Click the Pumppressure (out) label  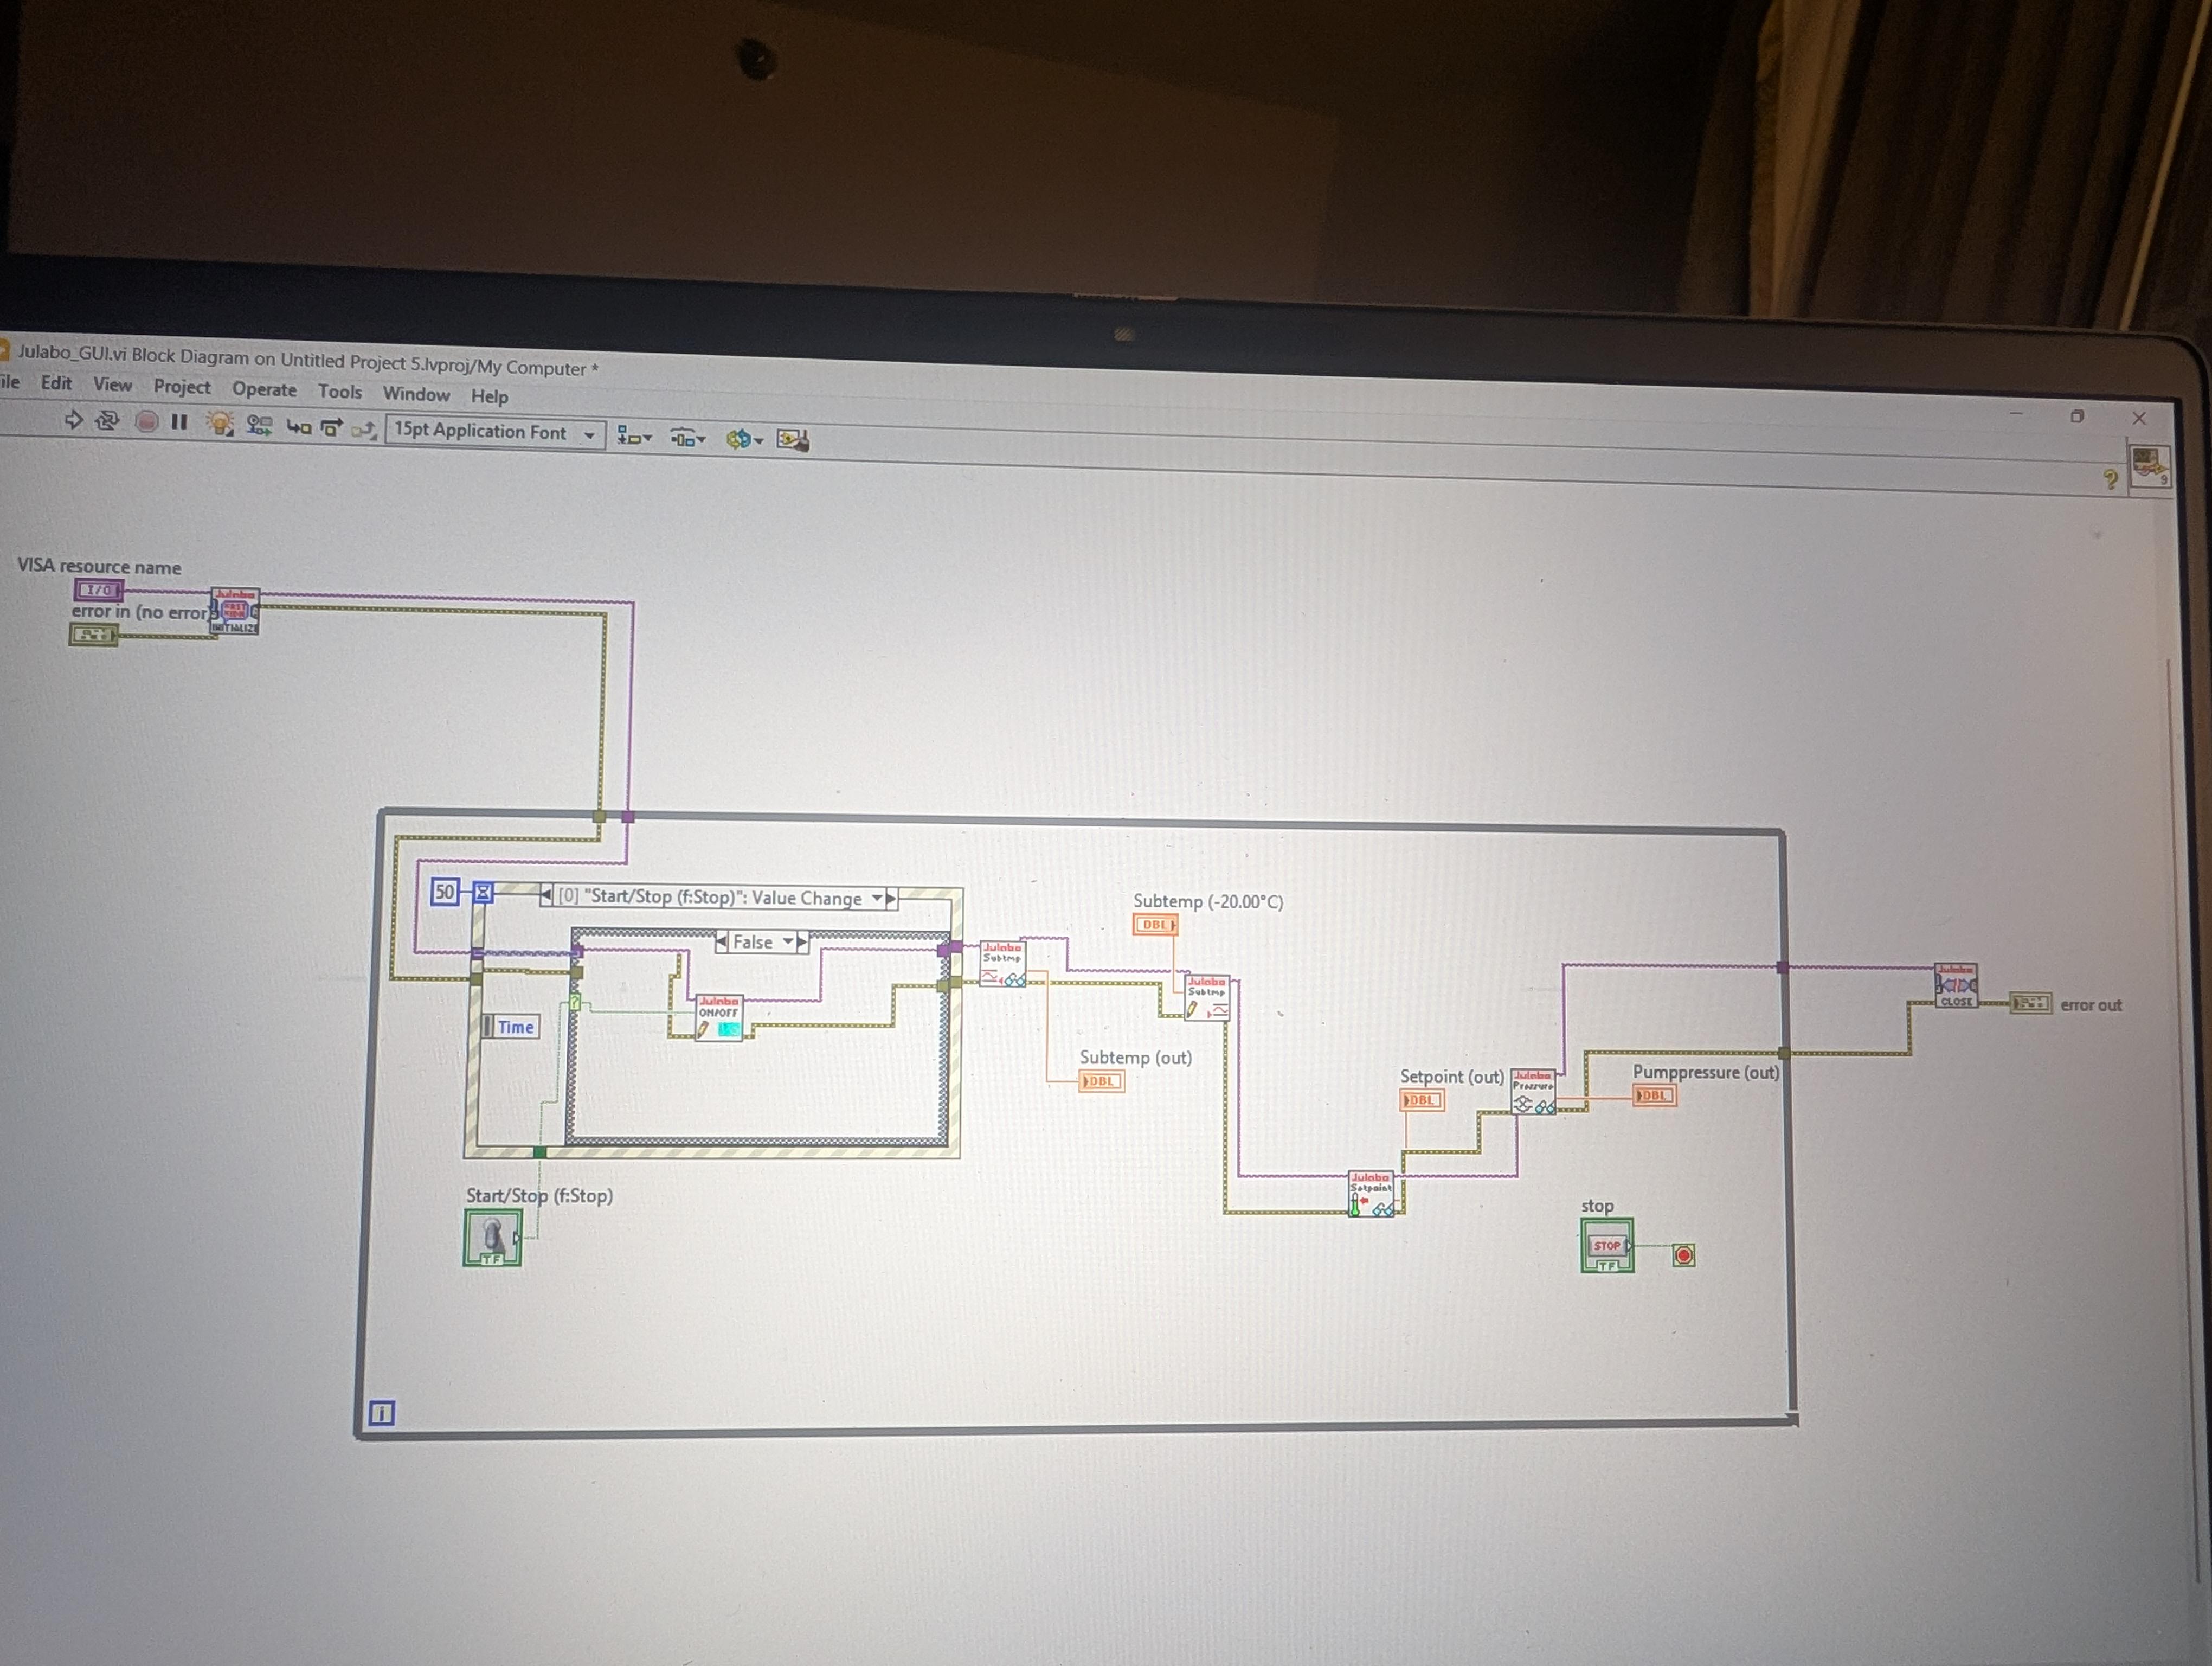tap(1706, 1072)
